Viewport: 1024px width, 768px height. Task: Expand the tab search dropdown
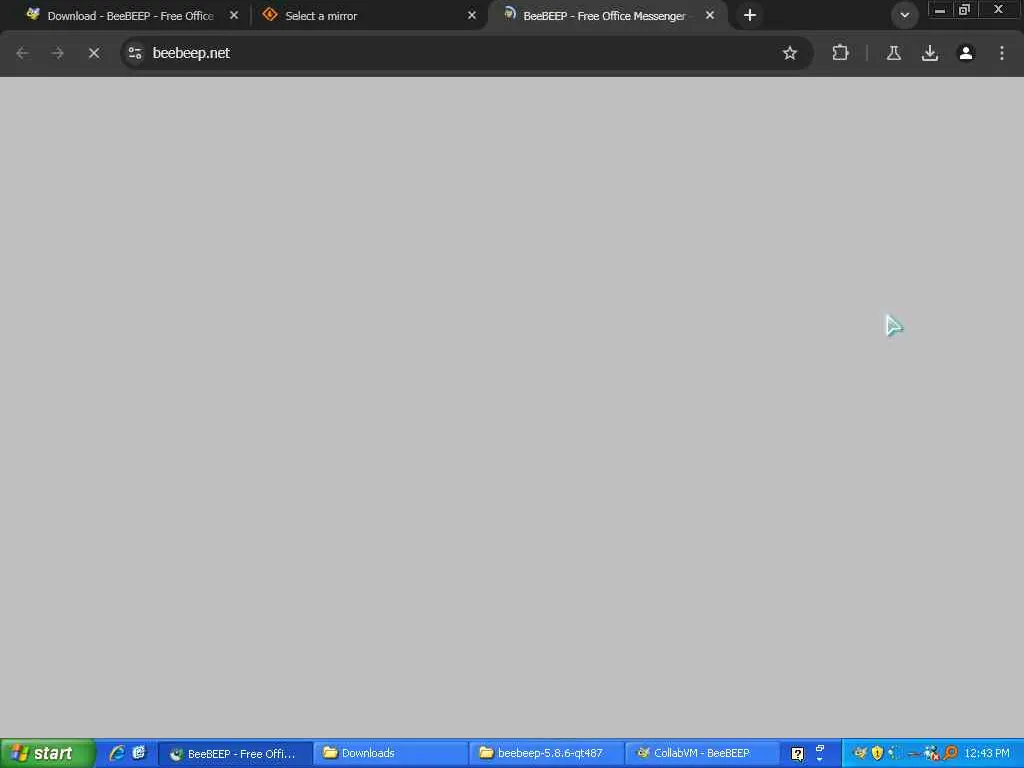(904, 15)
